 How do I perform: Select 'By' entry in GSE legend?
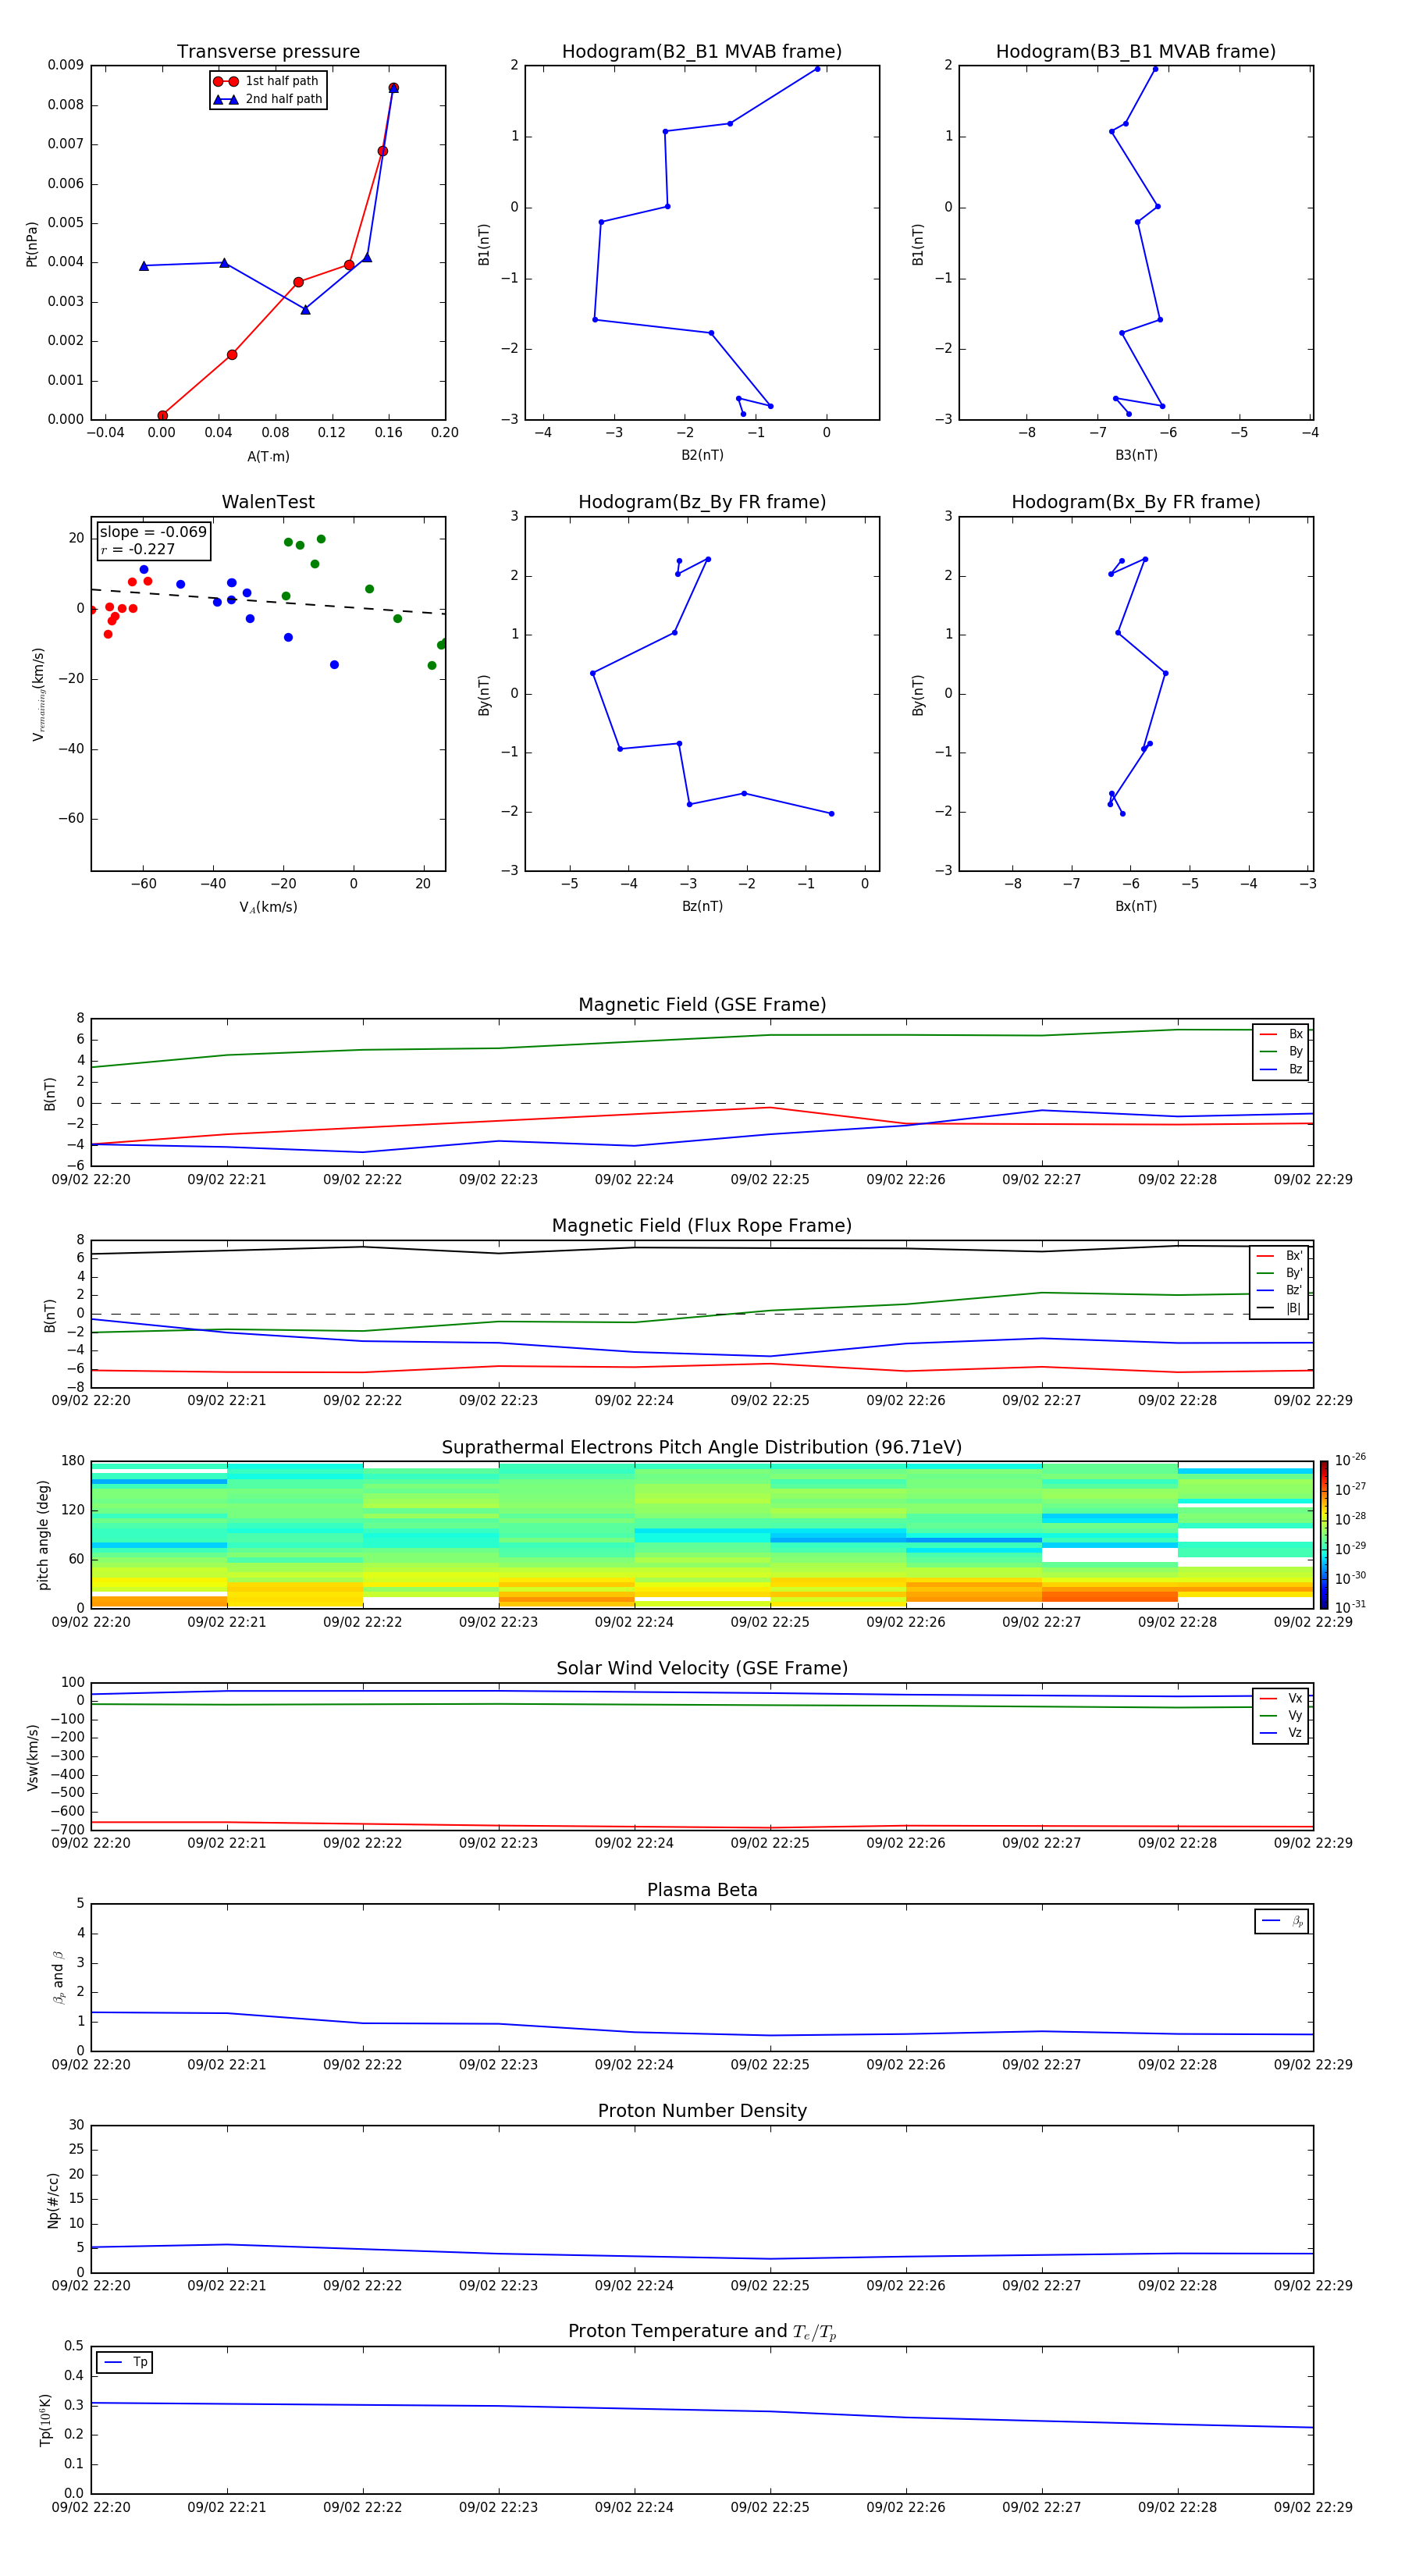[1281, 1052]
